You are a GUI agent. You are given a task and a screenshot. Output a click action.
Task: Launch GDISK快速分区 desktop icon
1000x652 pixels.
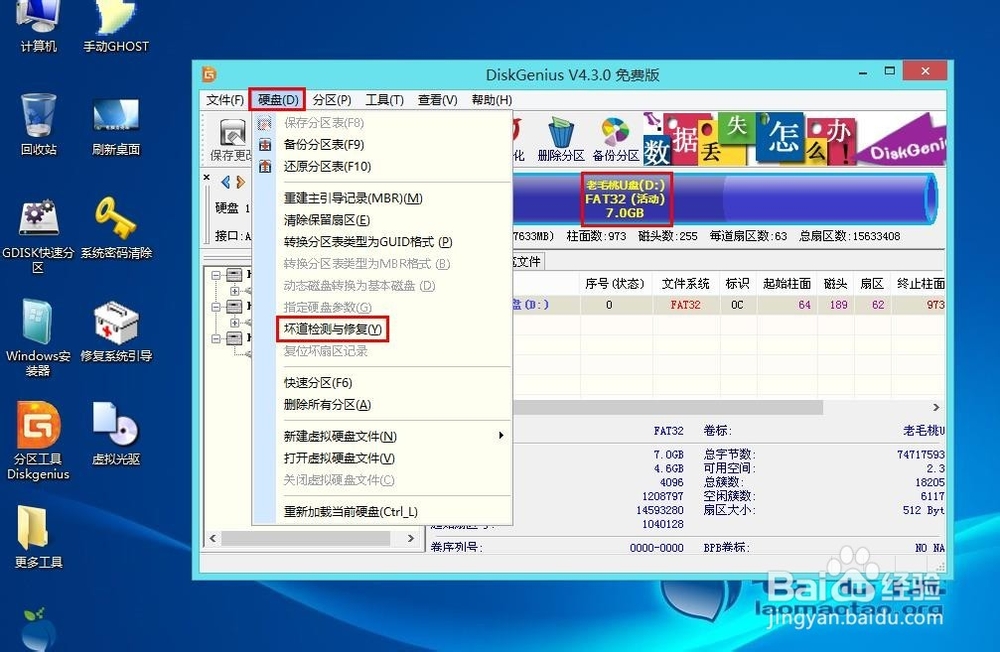38,235
